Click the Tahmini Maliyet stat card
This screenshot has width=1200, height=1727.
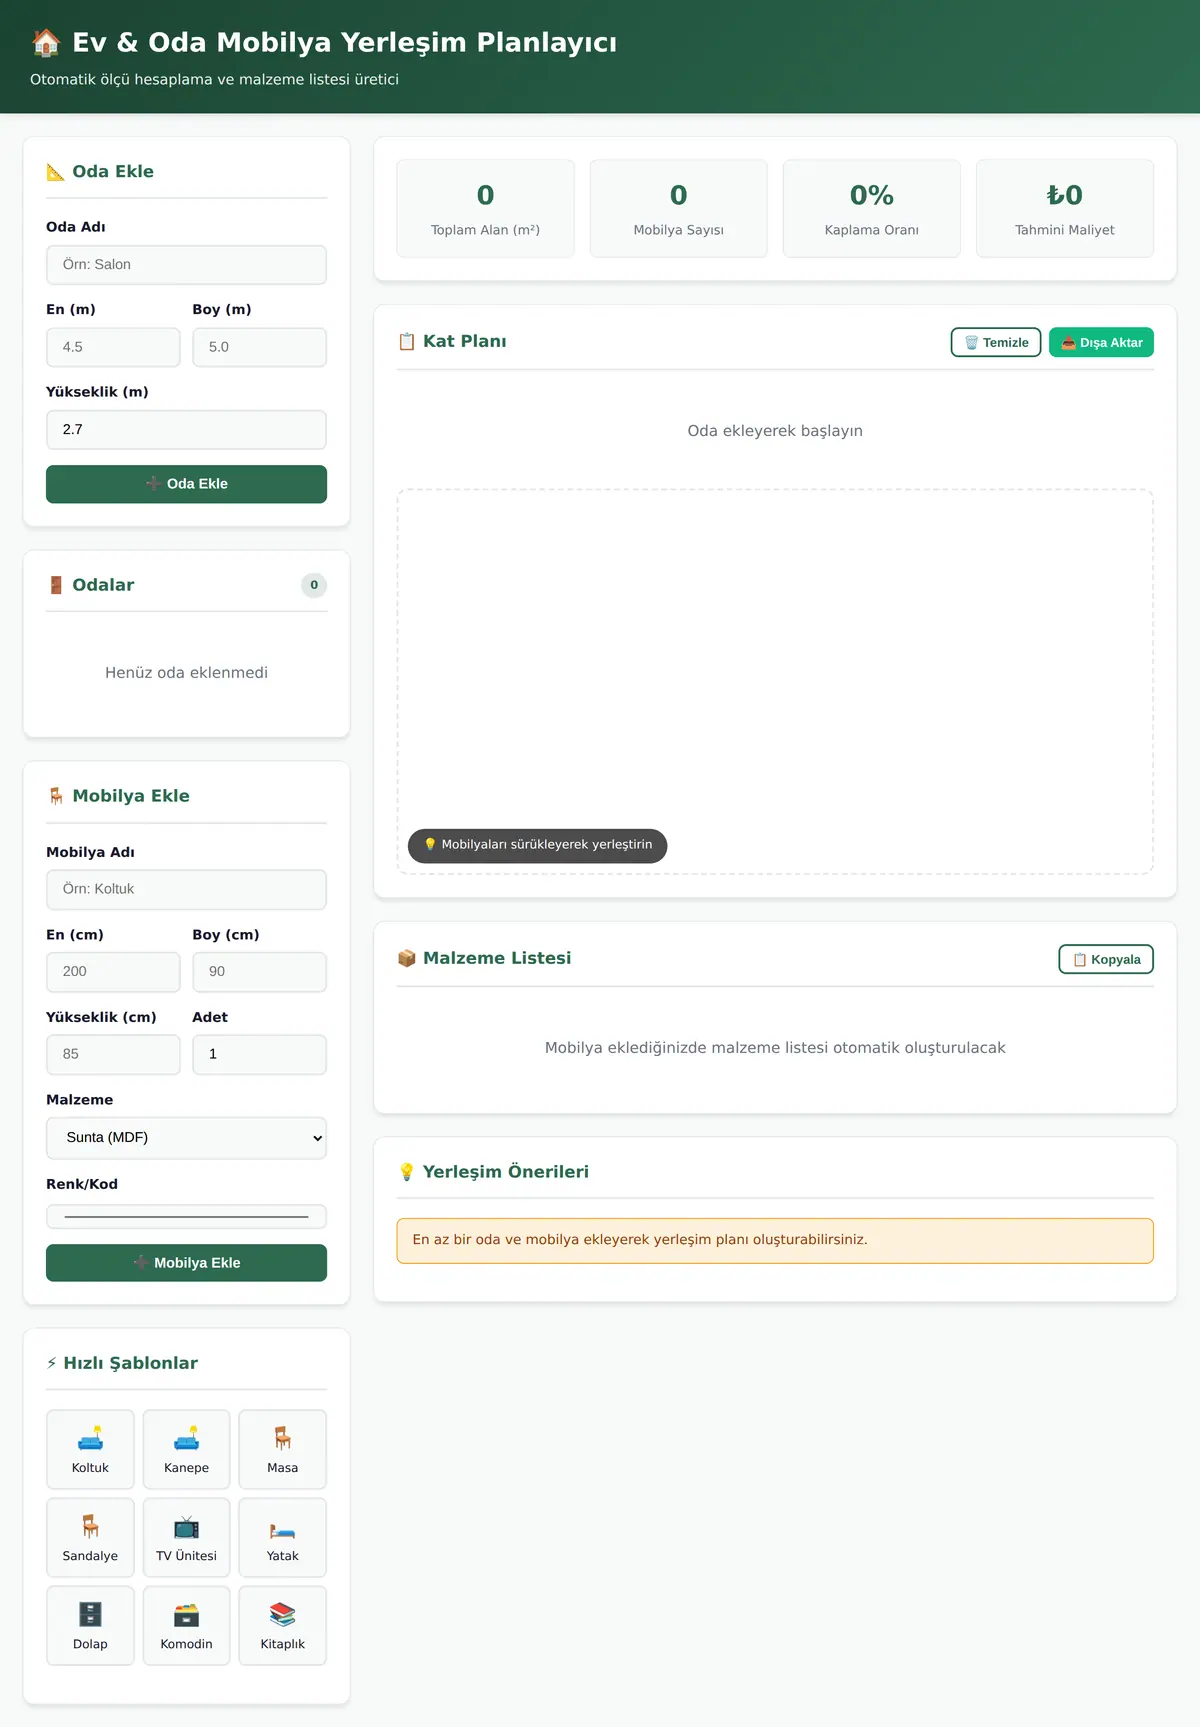tap(1065, 209)
